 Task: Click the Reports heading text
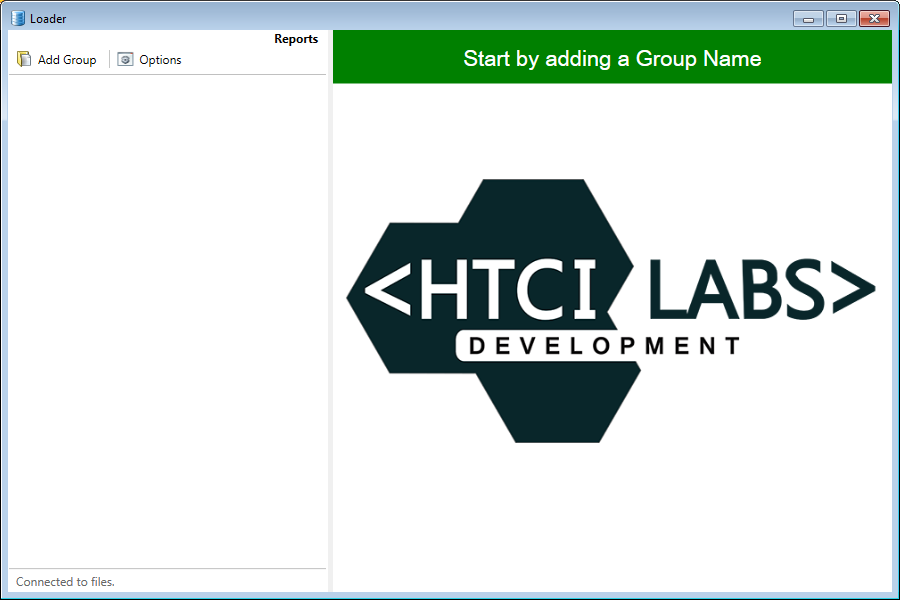[x=296, y=38]
